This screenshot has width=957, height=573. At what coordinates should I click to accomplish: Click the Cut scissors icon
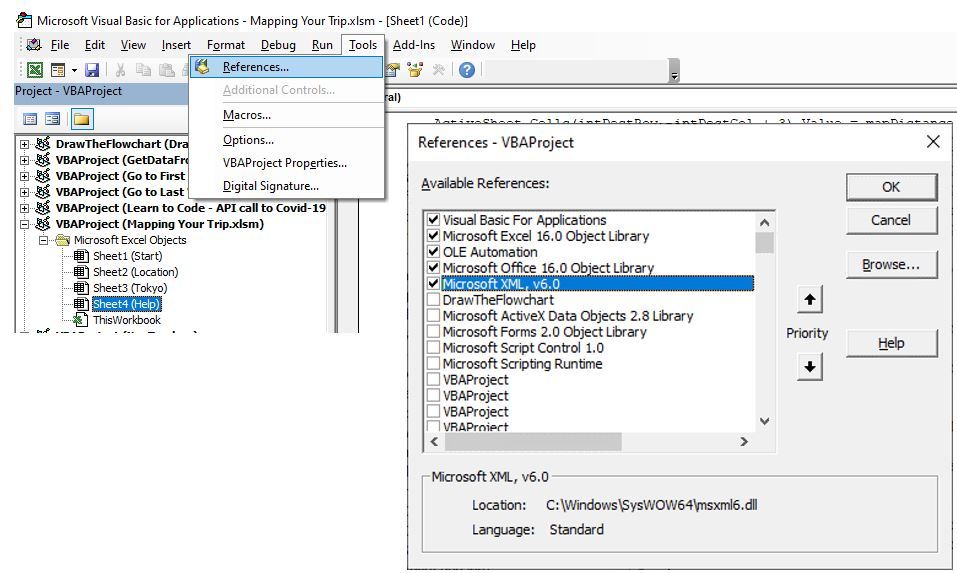pyautogui.click(x=120, y=70)
